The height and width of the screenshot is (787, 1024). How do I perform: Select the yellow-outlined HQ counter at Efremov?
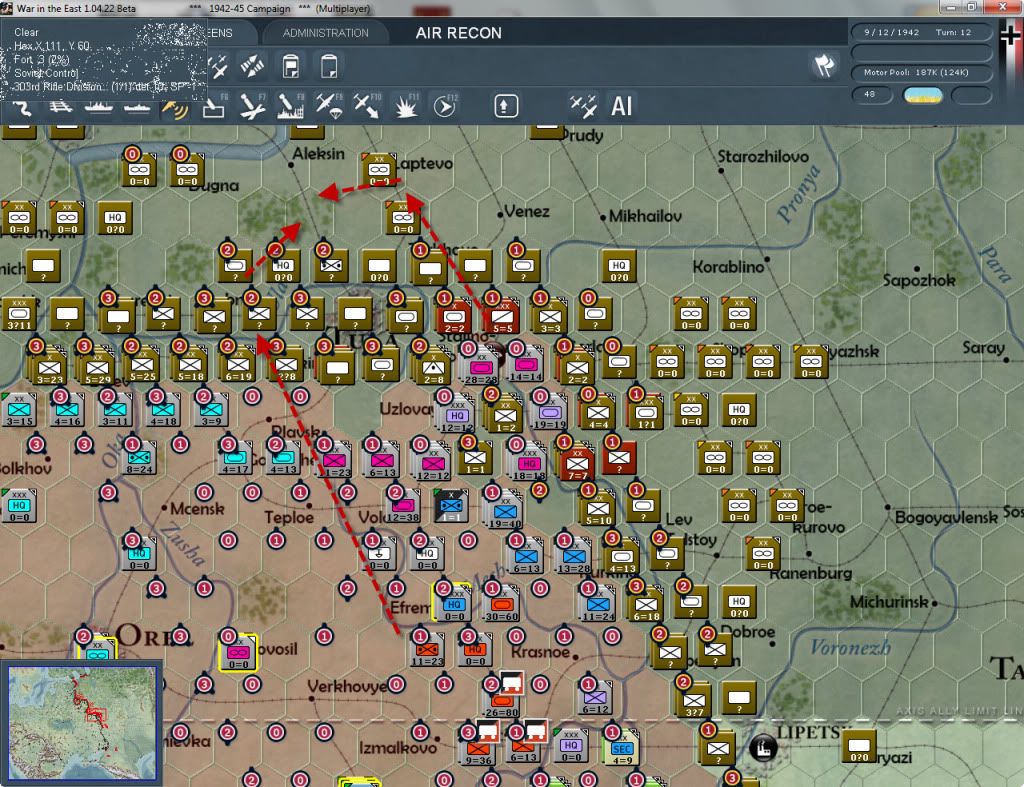click(x=453, y=604)
